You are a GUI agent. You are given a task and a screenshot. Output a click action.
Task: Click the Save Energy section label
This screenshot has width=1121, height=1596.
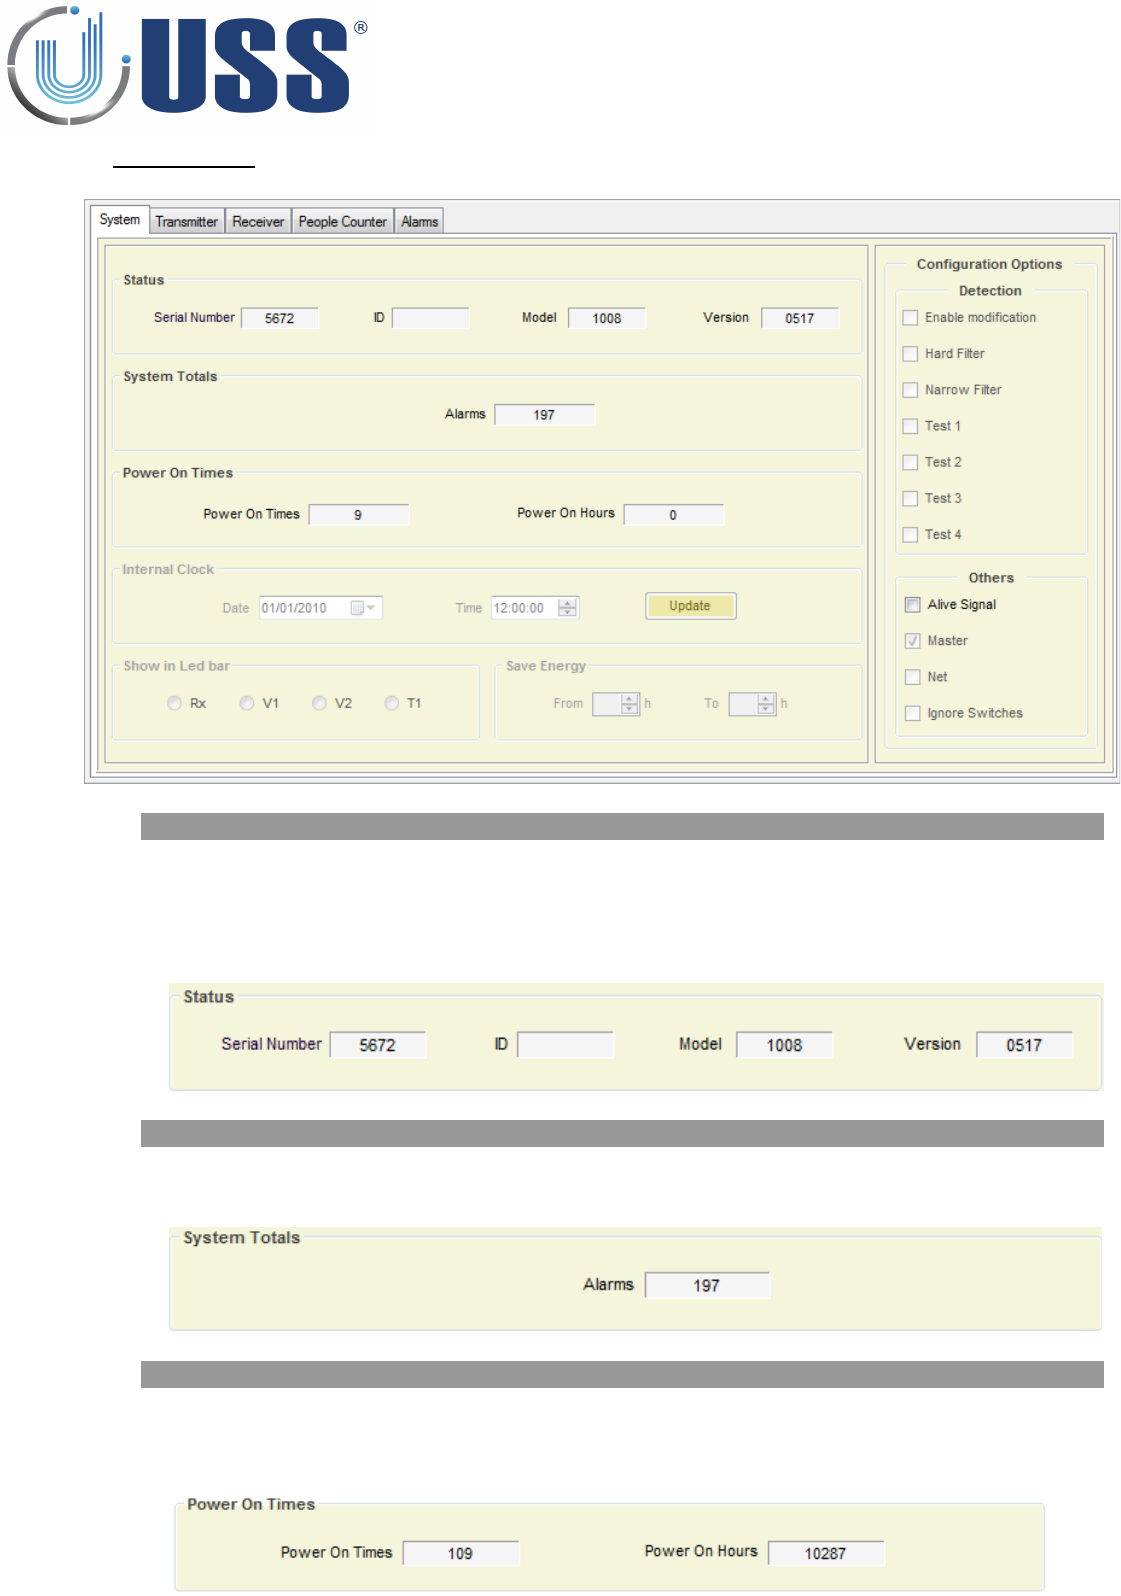click(546, 666)
